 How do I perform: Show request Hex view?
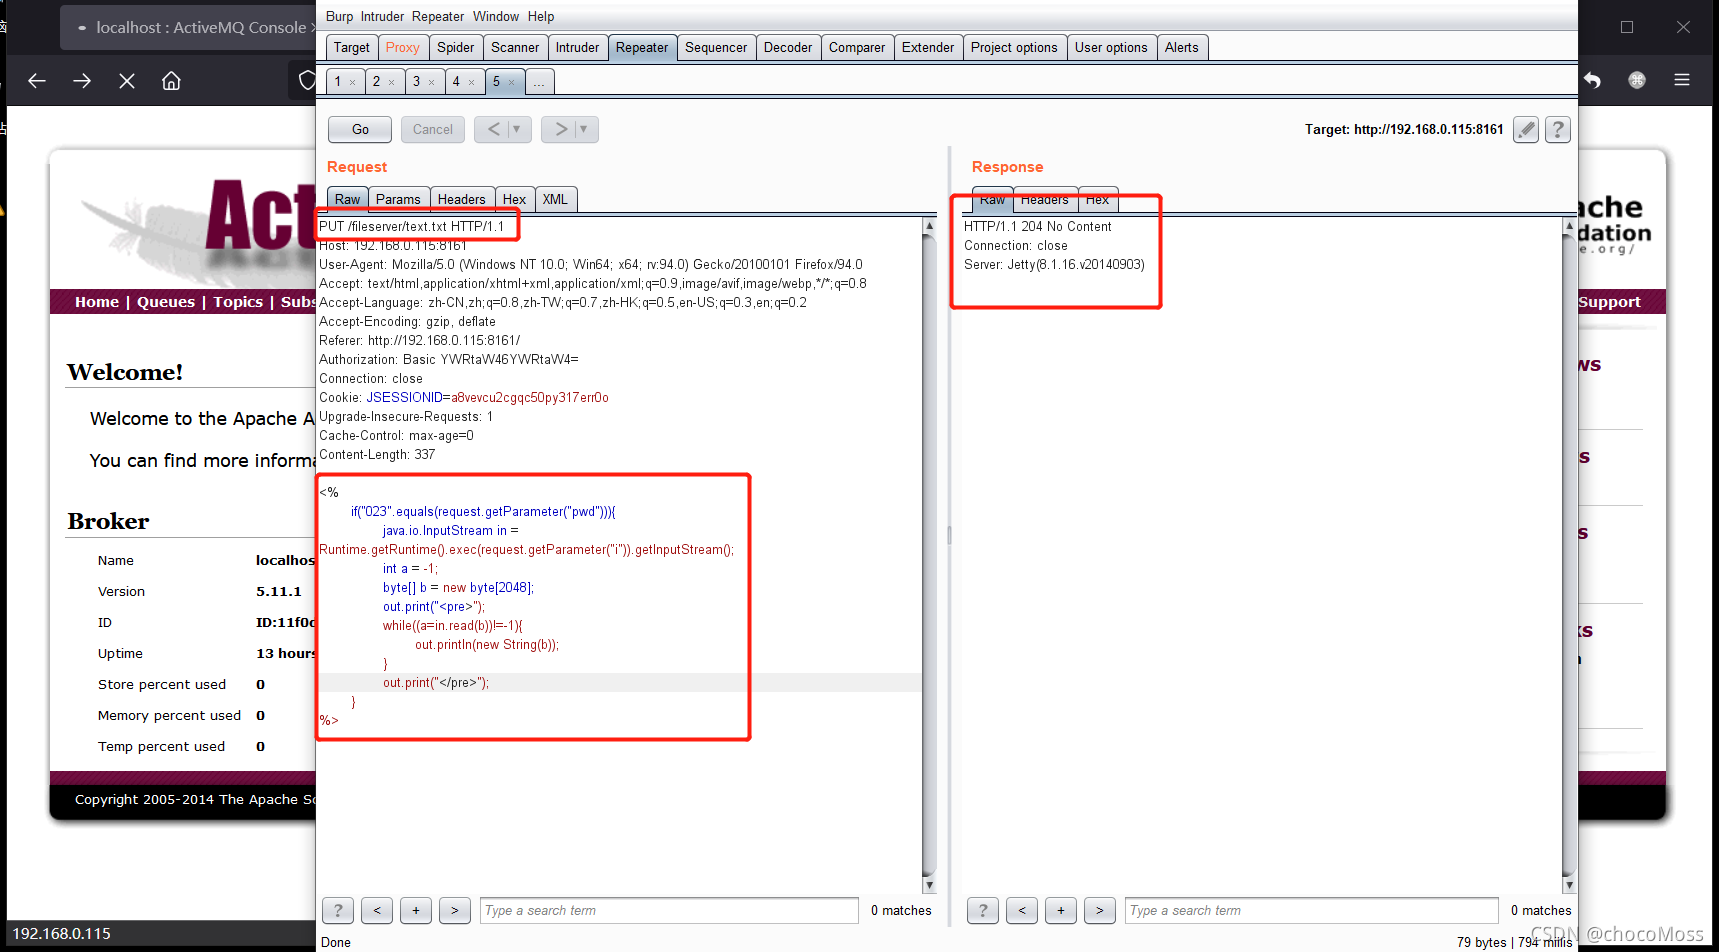click(x=514, y=199)
